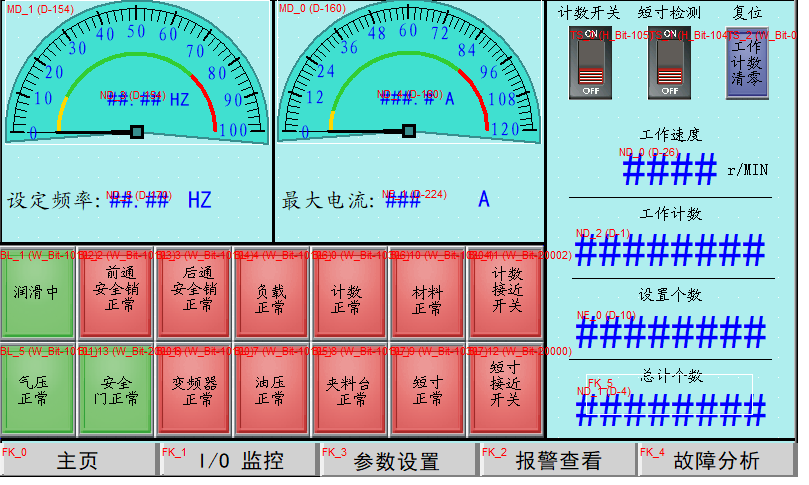
Task: Click the 最大电流 value field
Action: pyautogui.click(x=402, y=199)
